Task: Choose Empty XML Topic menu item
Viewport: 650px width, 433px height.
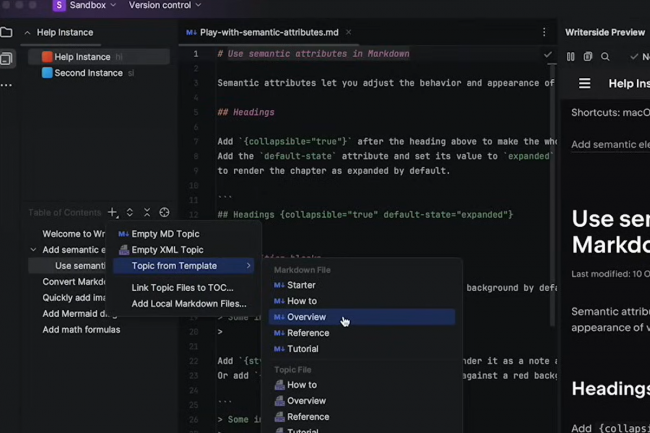Action: [184, 250]
